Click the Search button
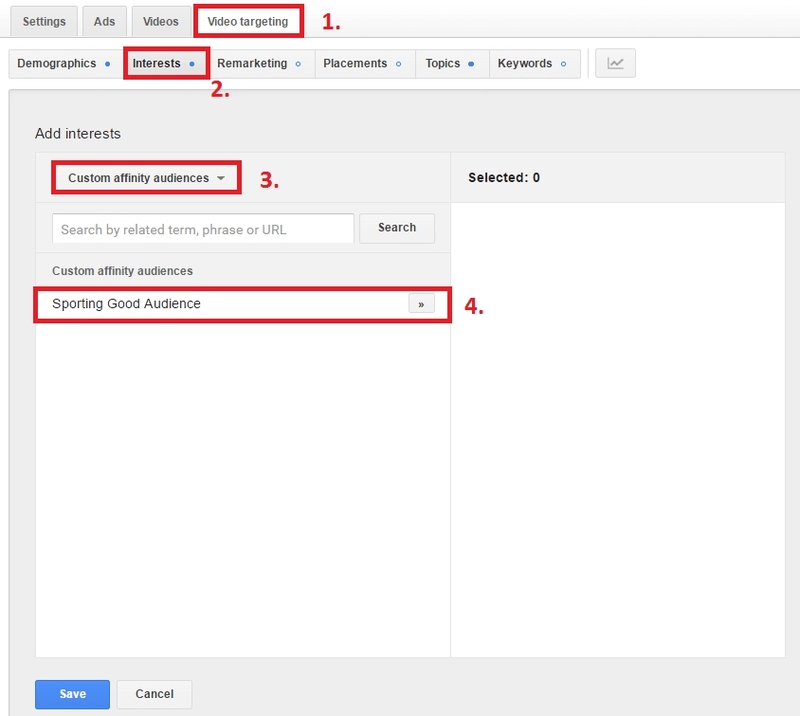Image resolution: width=800 pixels, height=716 pixels. pos(396,228)
